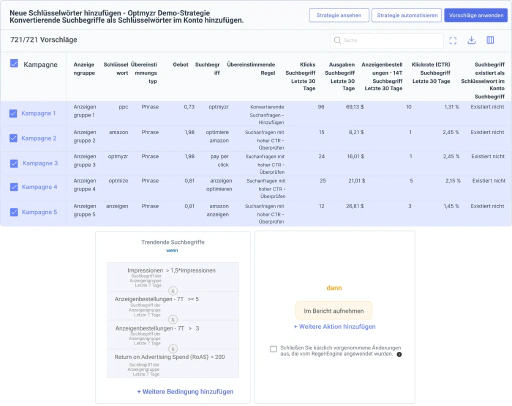Uncheck the Kampagne 5 row checkbox

pos(14,212)
